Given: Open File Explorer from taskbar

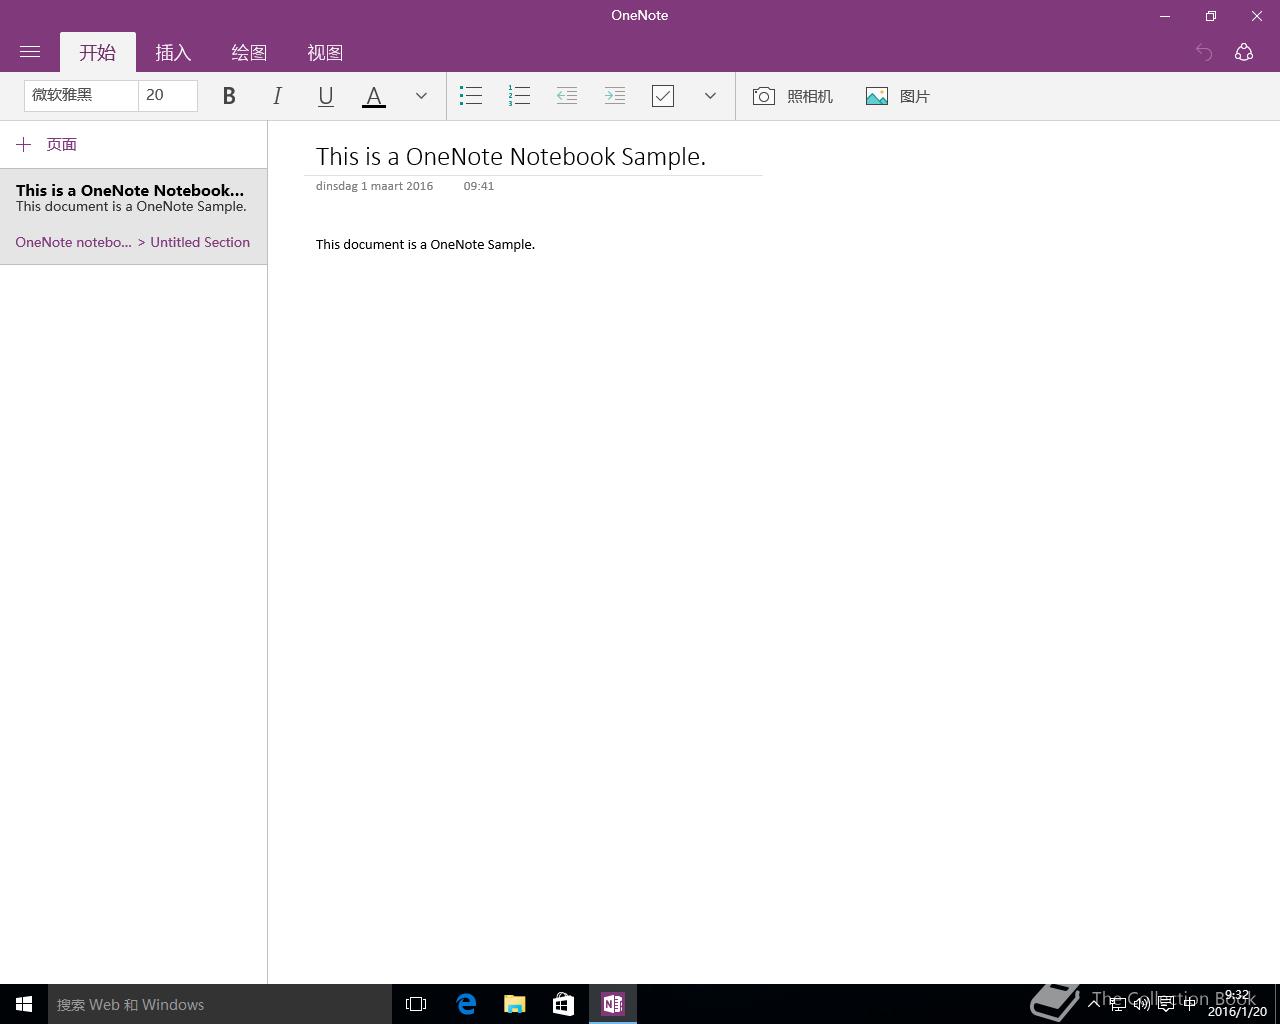Looking at the screenshot, I should click(515, 1004).
